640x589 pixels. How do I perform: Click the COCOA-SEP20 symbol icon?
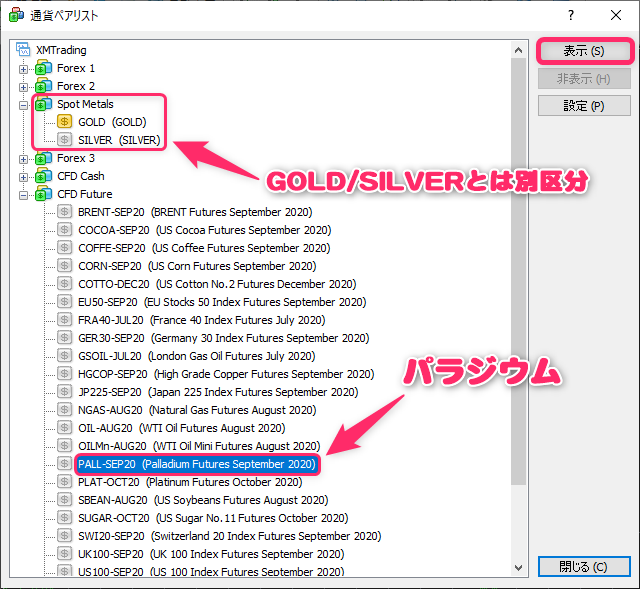pos(64,229)
